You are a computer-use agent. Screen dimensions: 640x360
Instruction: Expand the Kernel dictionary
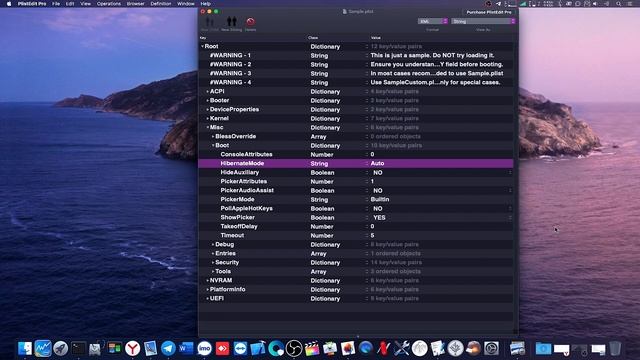207,118
